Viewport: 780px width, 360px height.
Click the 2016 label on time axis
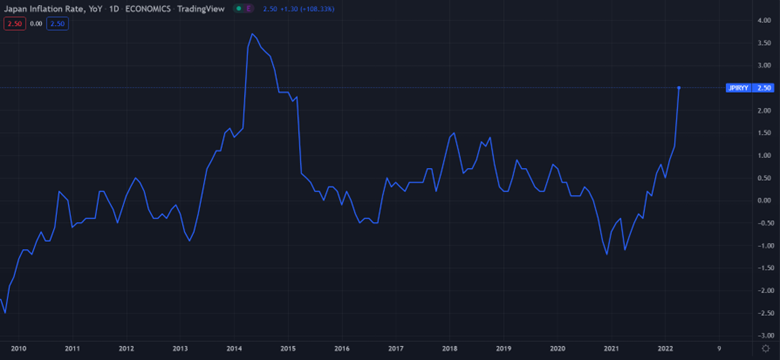342,348
